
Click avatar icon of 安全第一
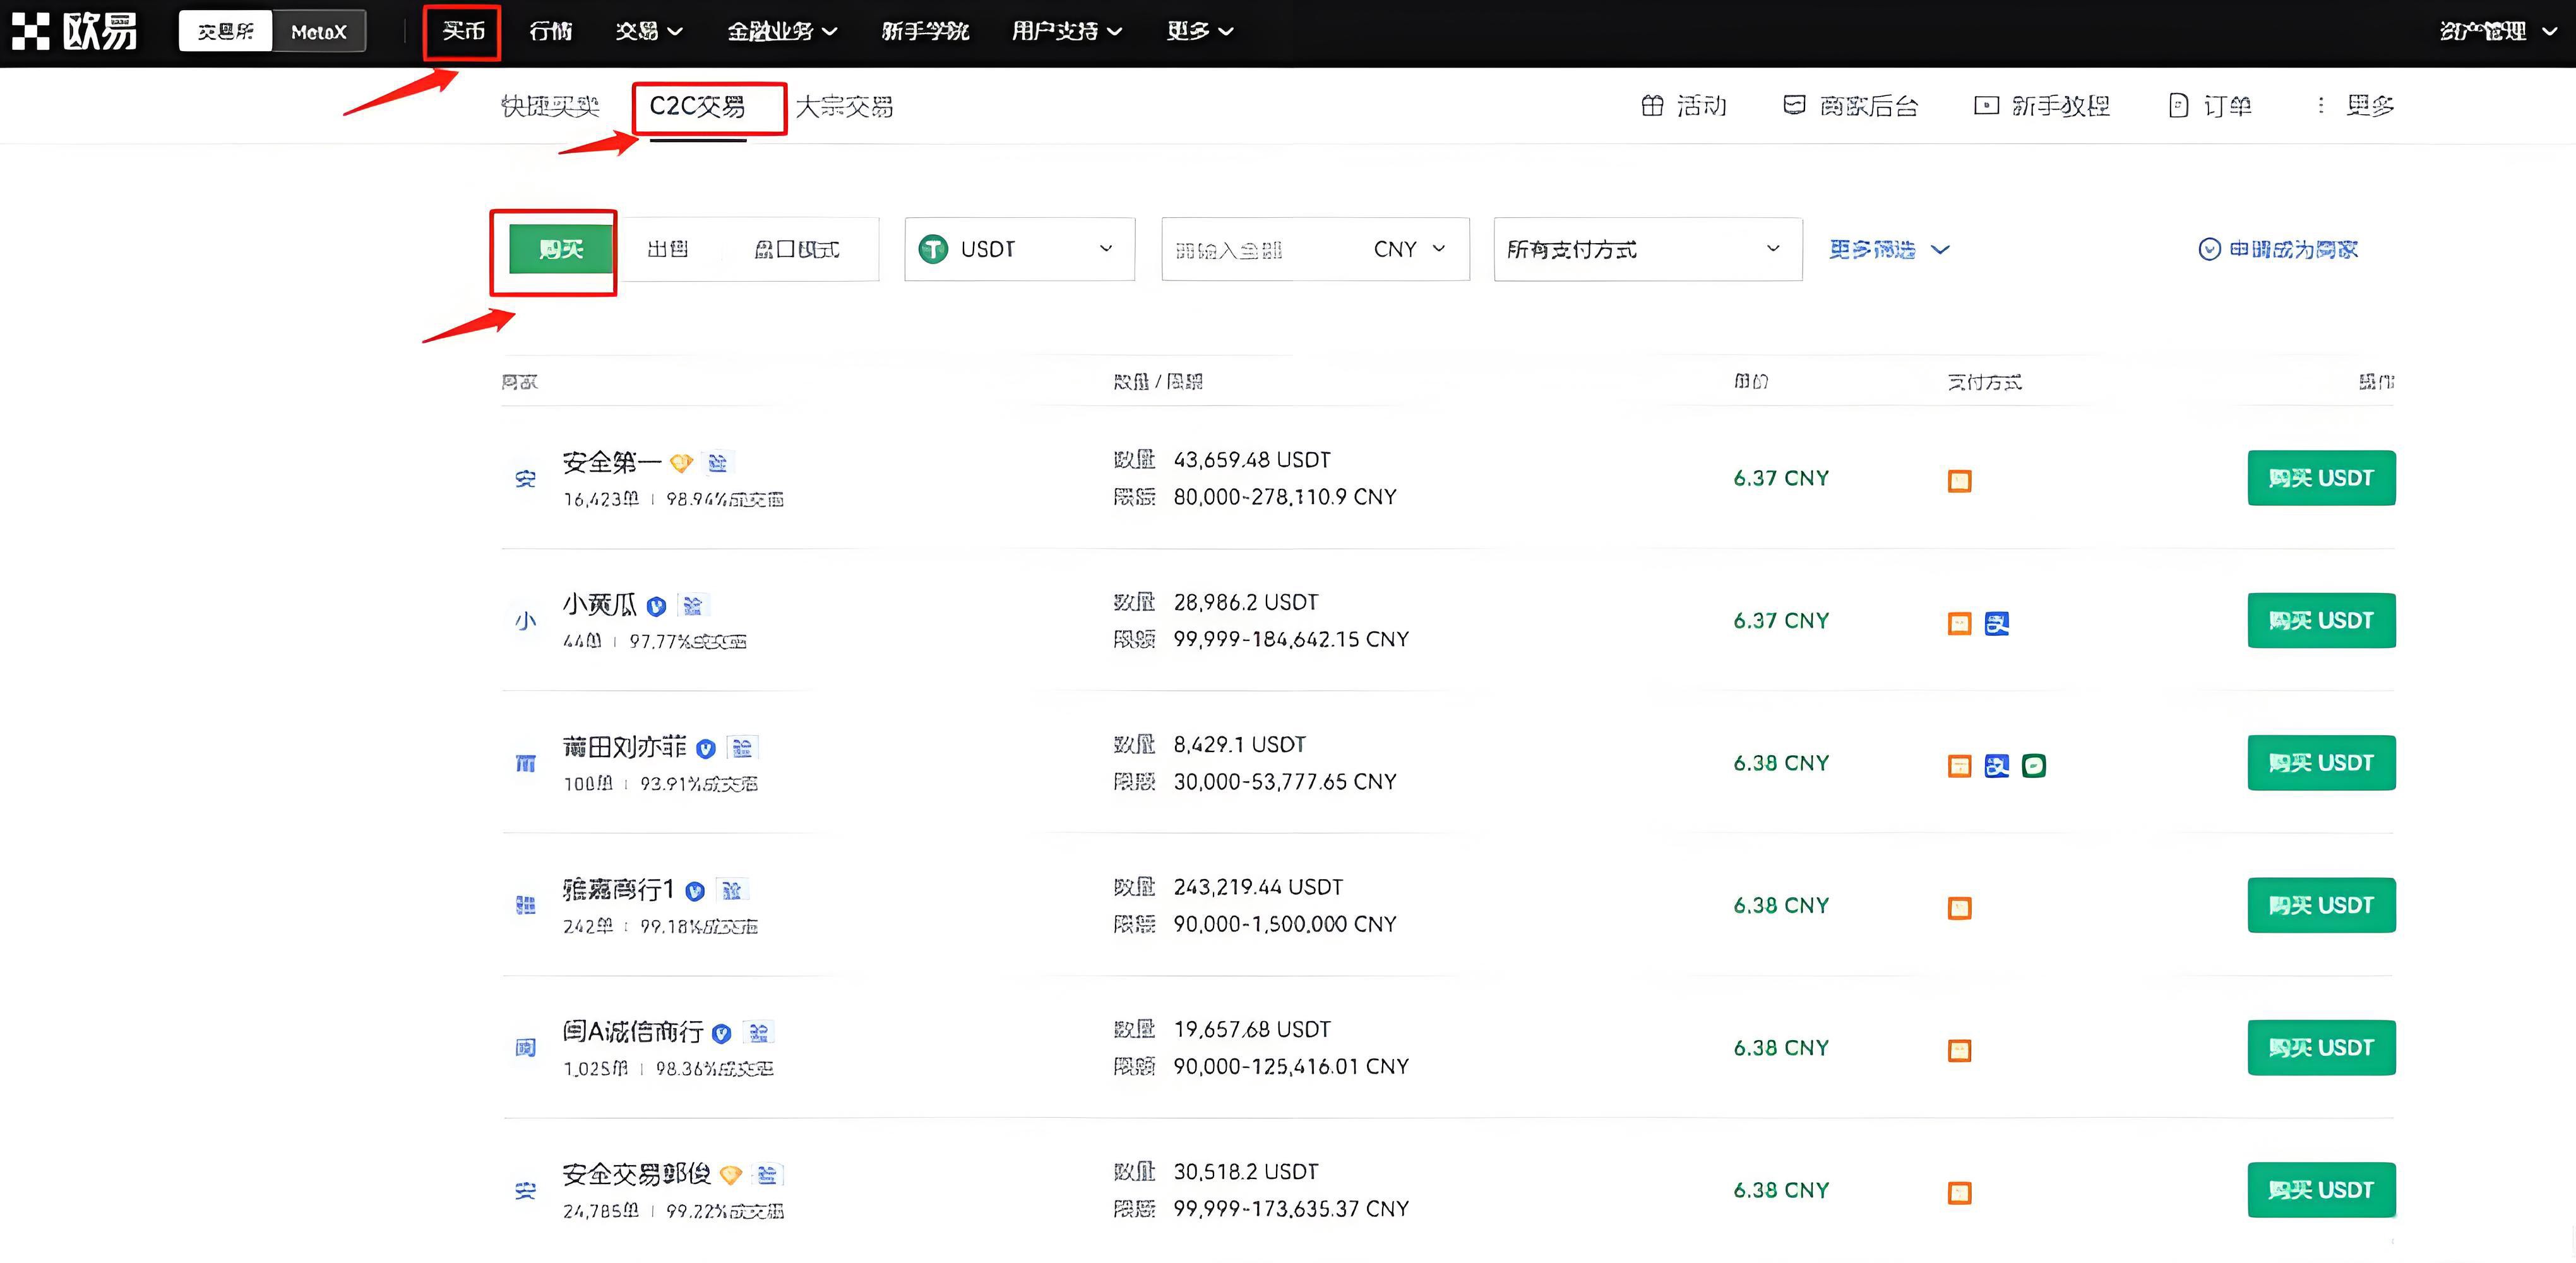(x=525, y=479)
